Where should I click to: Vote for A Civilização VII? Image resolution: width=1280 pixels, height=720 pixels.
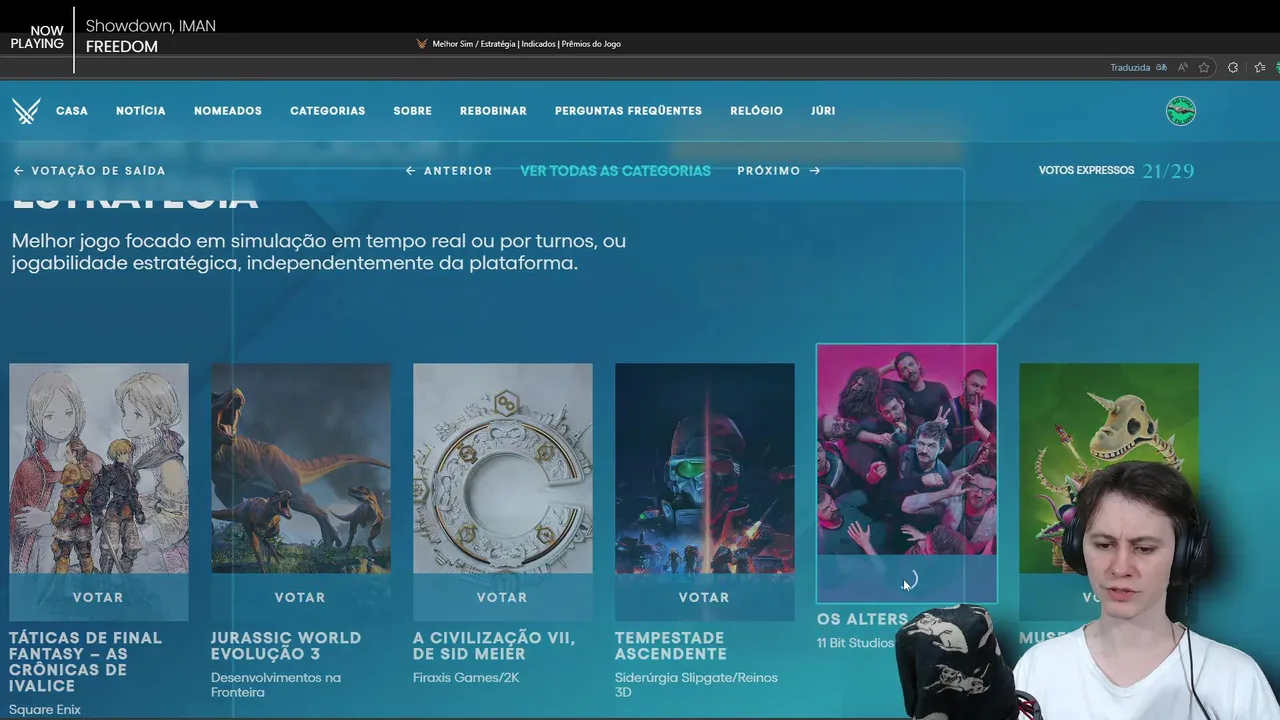pyautogui.click(x=502, y=597)
